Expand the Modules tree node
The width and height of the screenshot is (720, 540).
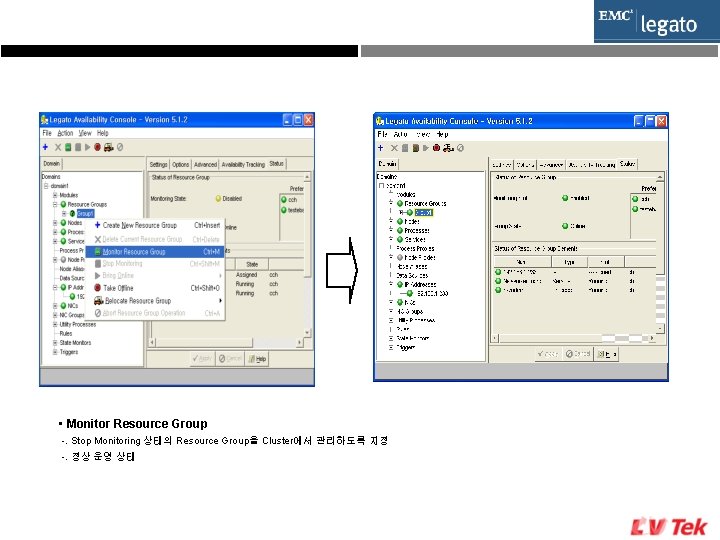[x=55, y=195]
